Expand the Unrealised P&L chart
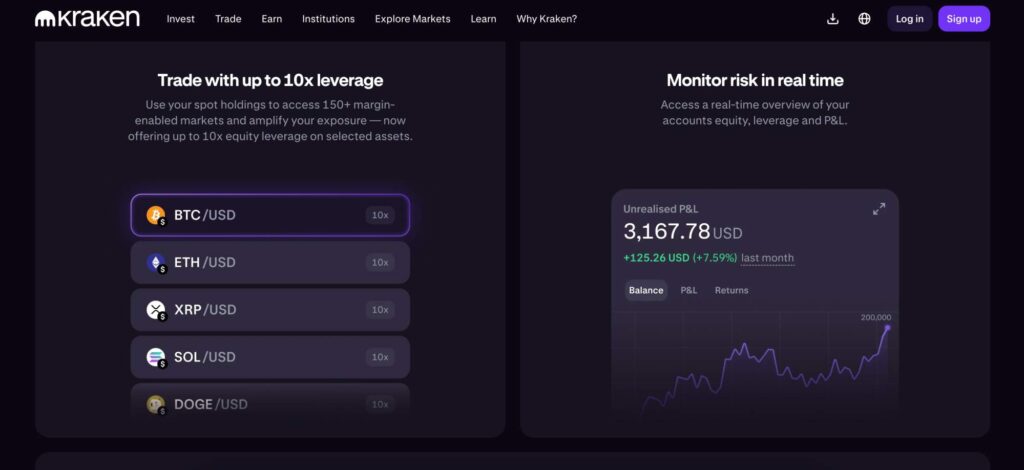Image resolution: width=1024 pixels, height=470 pixels. pyautogui.click(x=879, y=209)
